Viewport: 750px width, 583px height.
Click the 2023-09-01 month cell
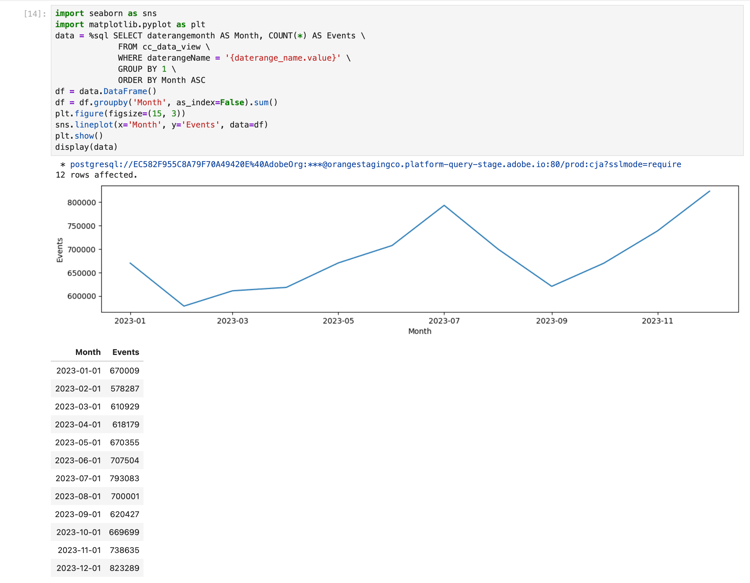(78, 515)
